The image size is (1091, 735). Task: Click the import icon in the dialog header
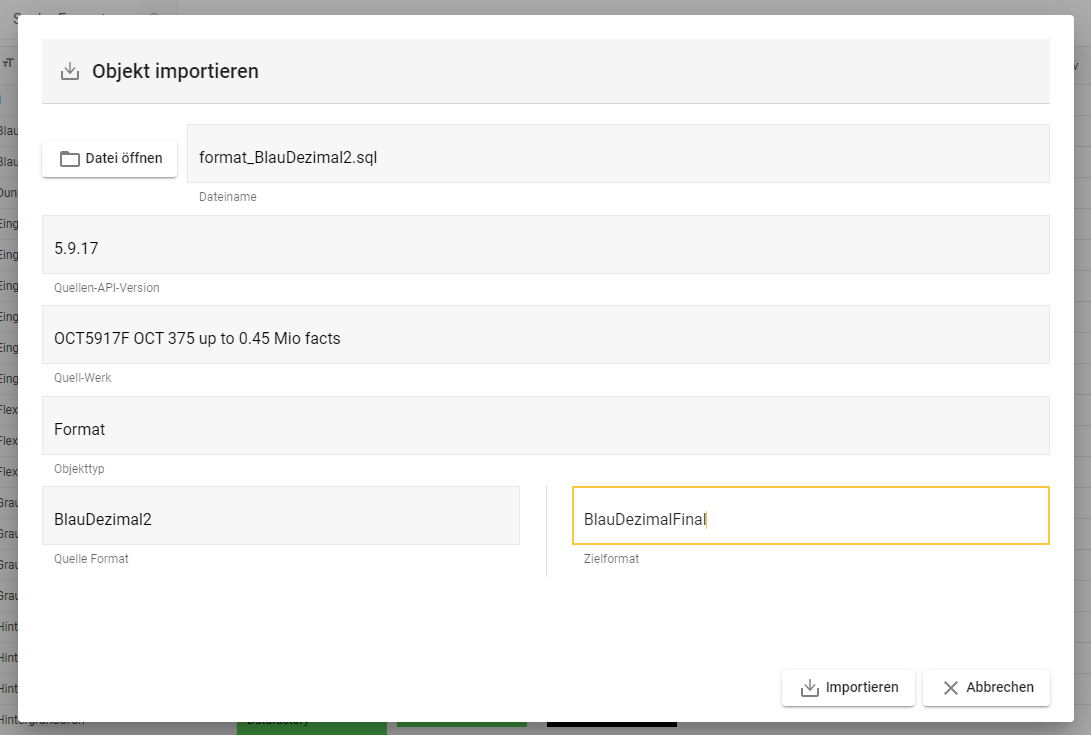coord(70,71)
